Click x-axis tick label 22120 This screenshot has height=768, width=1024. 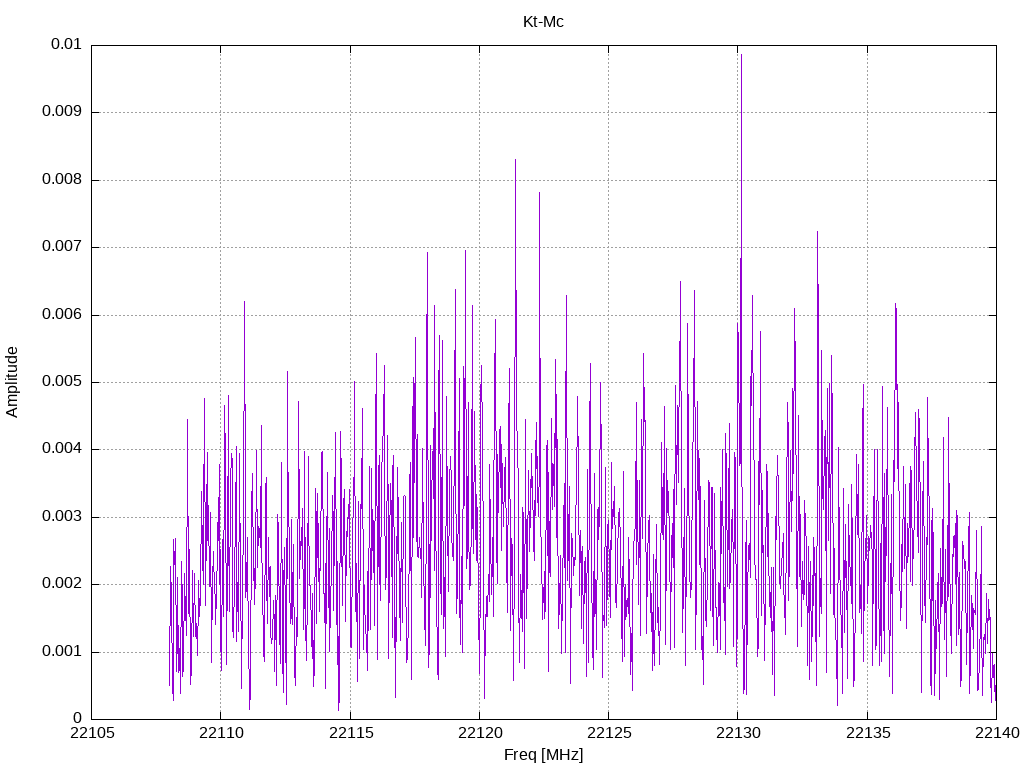click(x=480, y=733)
